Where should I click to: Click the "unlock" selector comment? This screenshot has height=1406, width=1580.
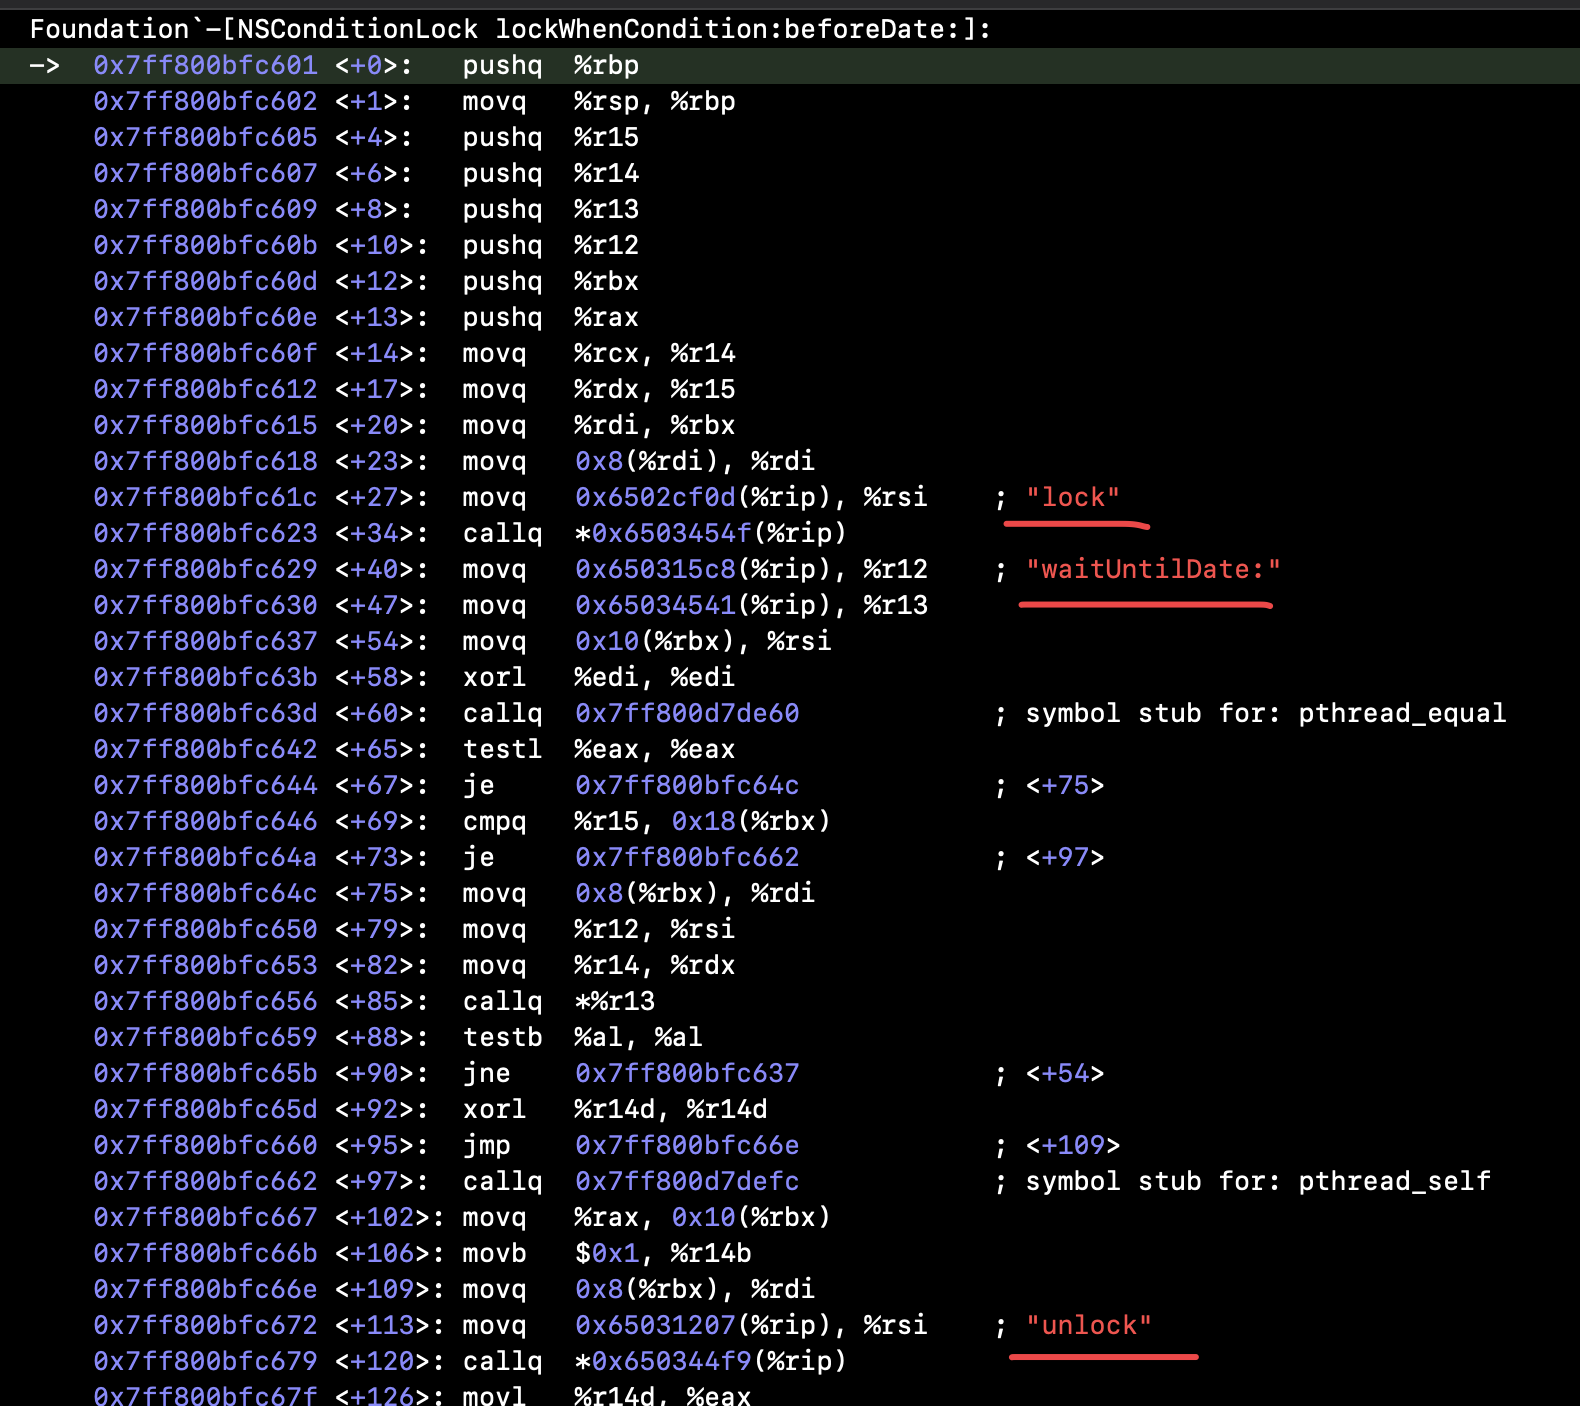[1088, 1326]
